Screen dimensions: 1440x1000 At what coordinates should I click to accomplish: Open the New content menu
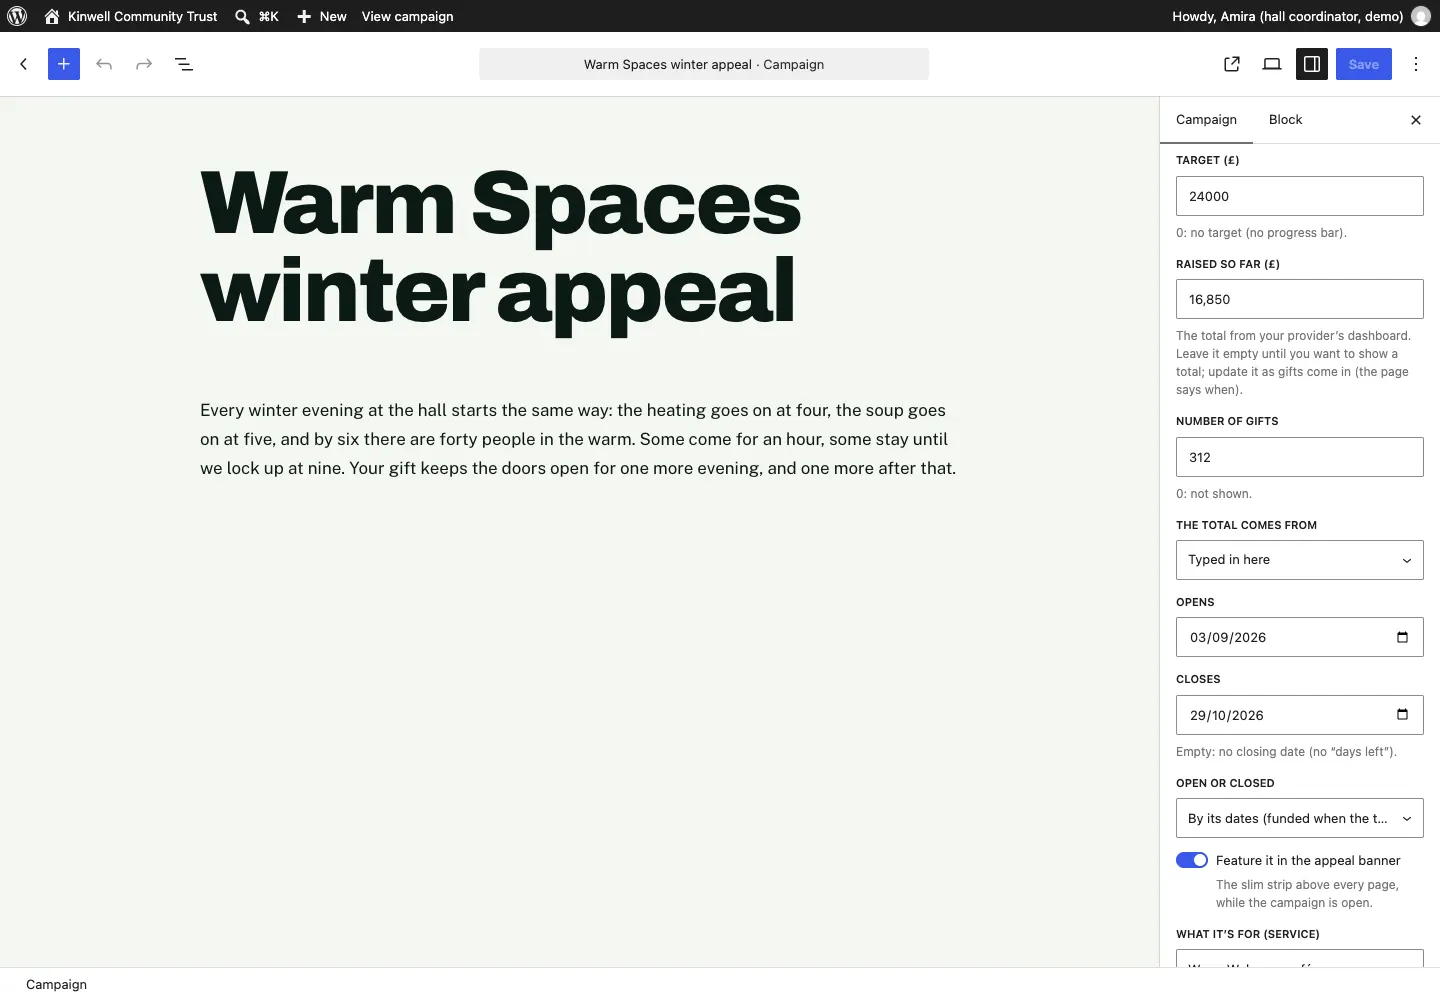(x=322, y=16)
